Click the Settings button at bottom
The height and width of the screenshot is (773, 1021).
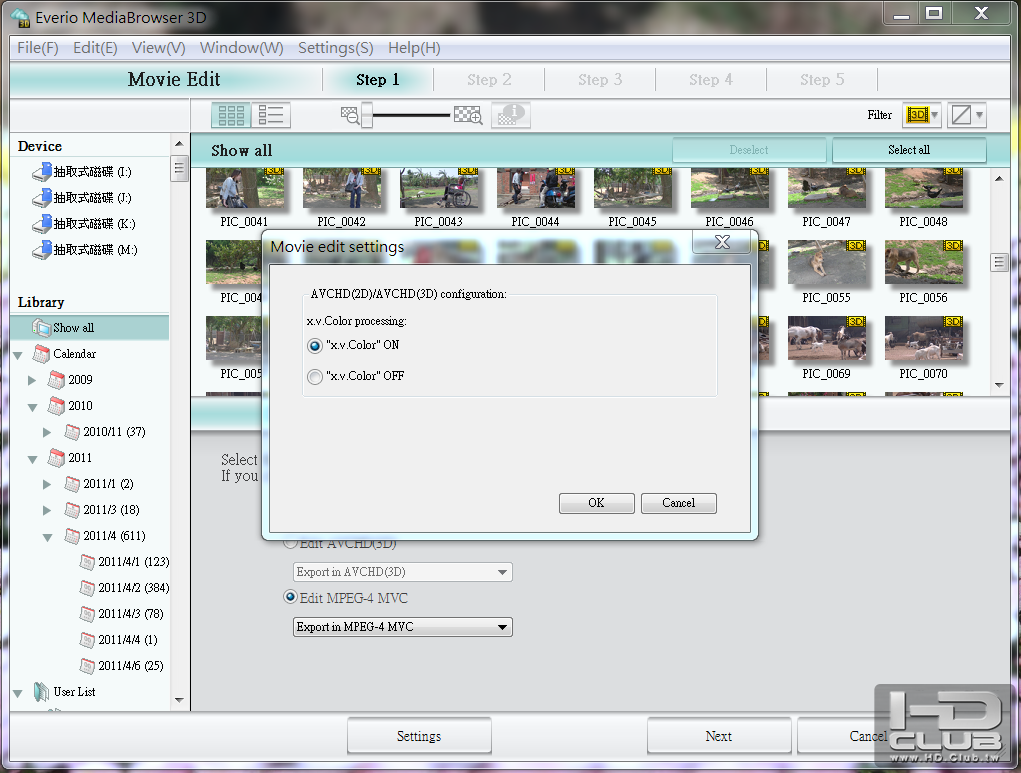click(419, 736)
